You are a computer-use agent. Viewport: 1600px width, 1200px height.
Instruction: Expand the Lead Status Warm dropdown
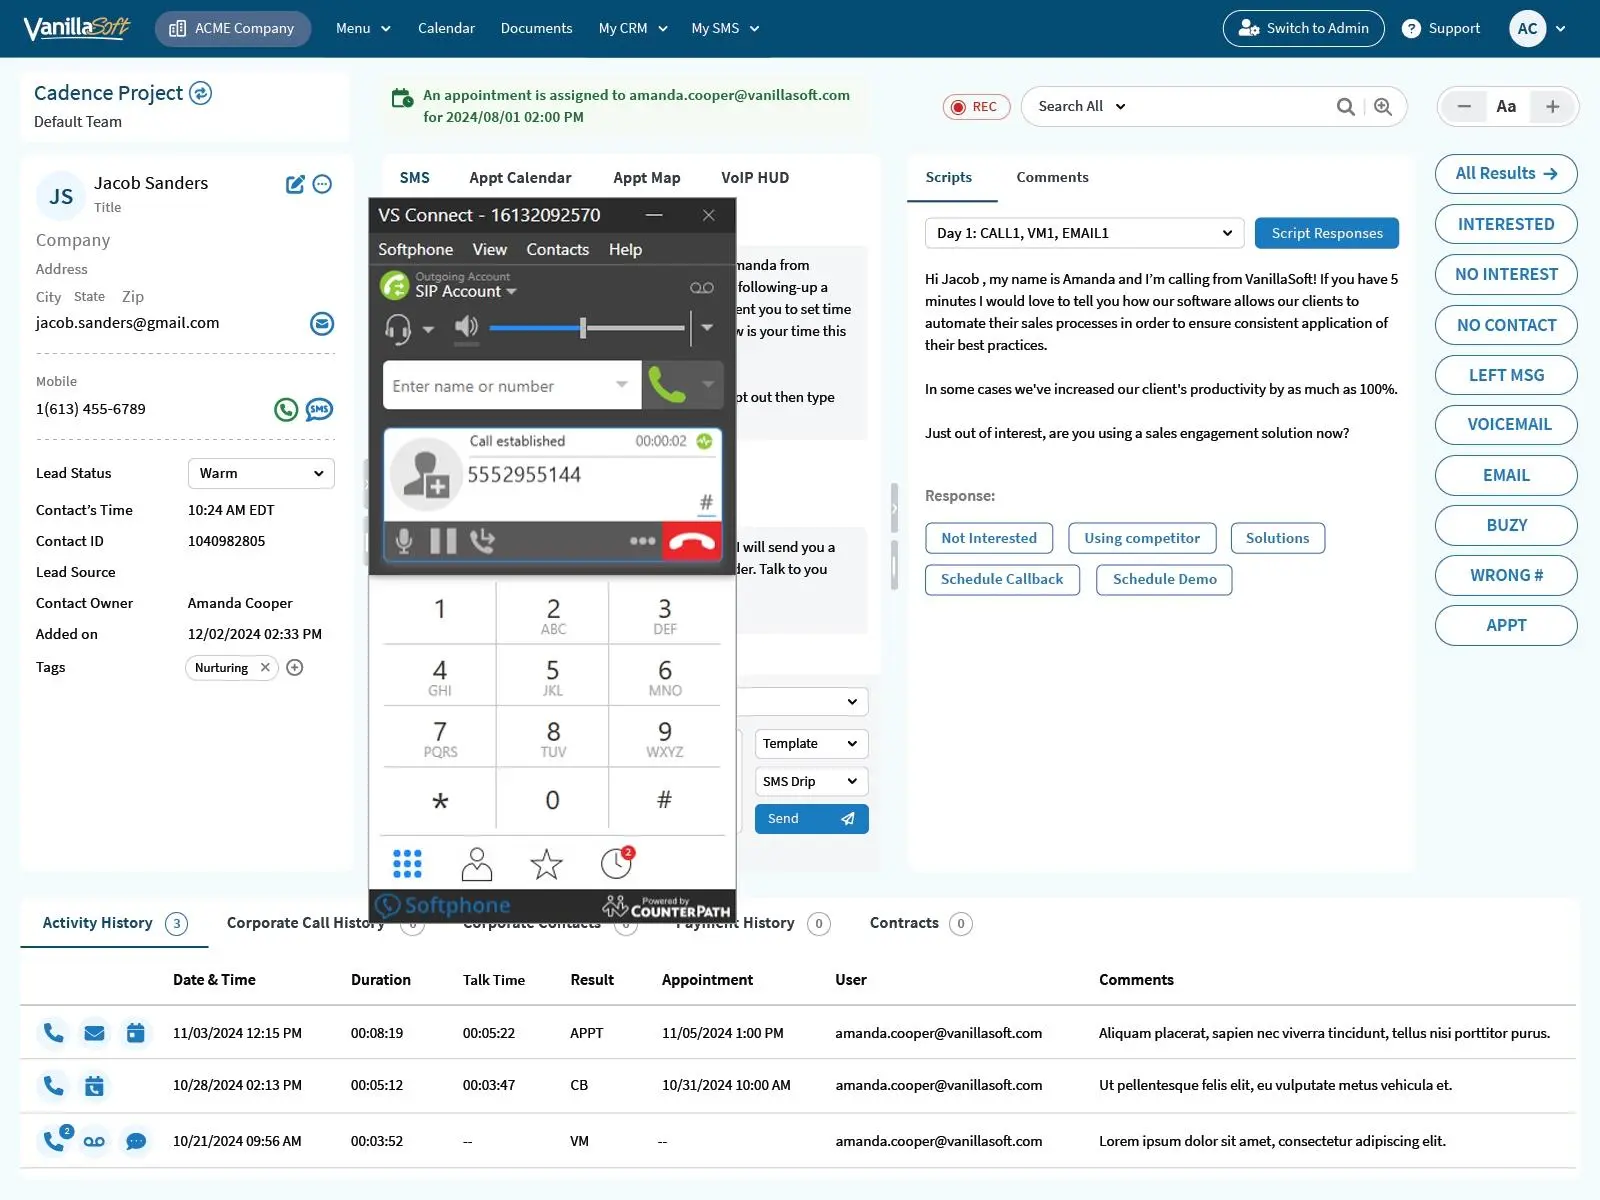click(x=261, y=474)
